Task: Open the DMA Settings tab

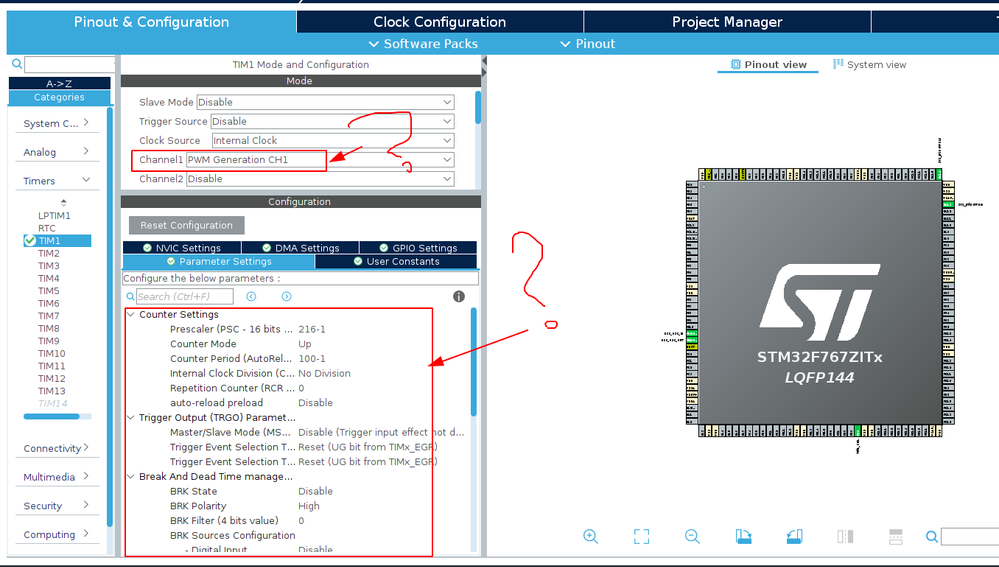Action: 301,248
